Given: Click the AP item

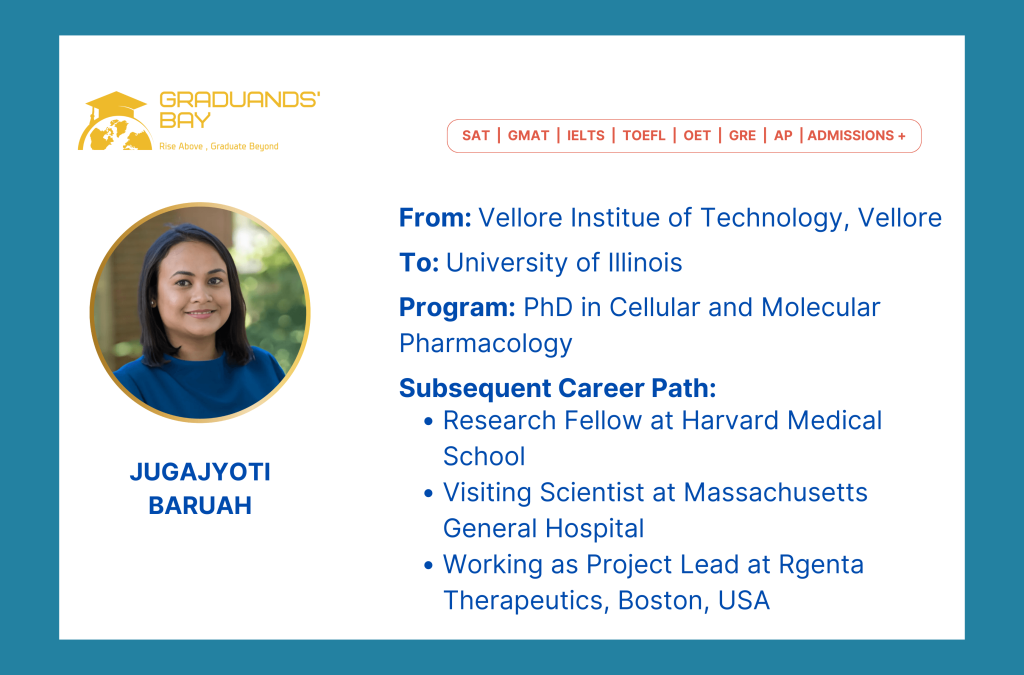Looking at the screenshot, I should (783, 135).
